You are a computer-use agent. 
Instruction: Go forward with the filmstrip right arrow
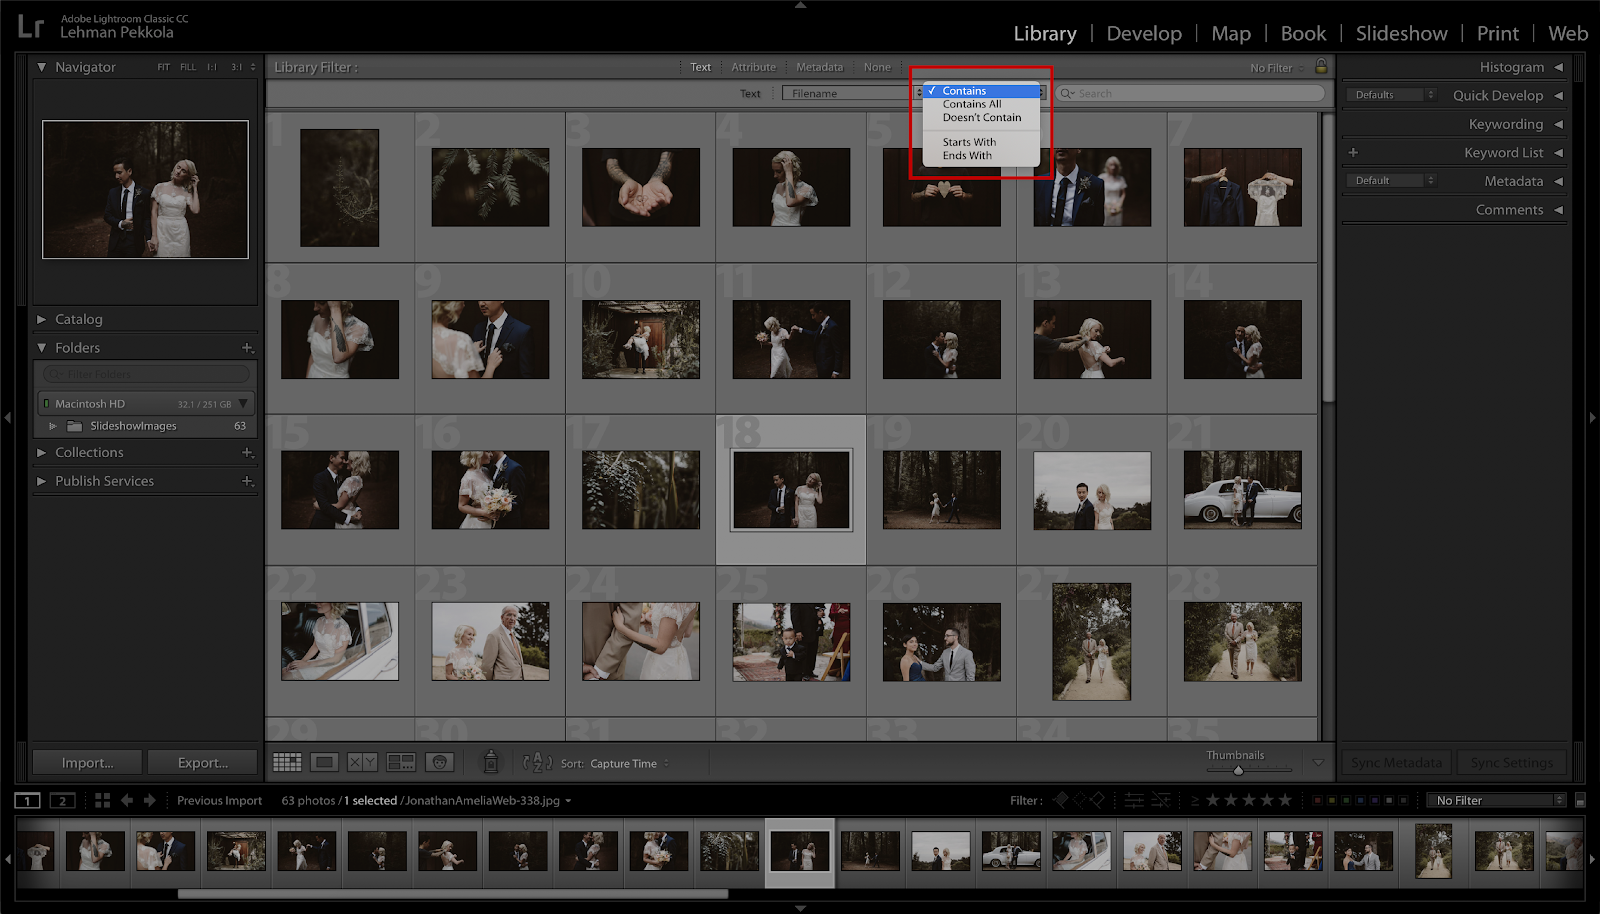pyautogui.click(x=150, y=800)
